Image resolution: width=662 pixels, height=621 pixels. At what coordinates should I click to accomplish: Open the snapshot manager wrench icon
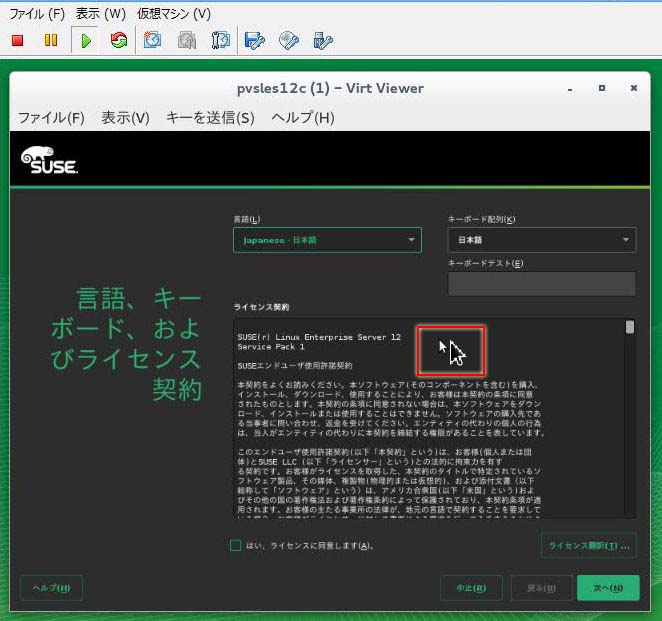221,41
